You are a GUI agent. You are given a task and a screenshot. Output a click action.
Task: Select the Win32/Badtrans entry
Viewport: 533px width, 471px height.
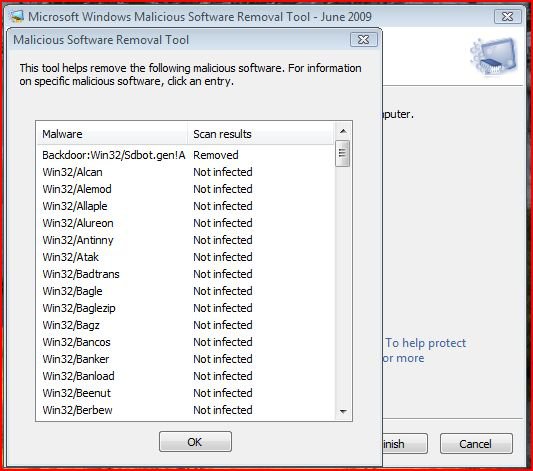pos(185,274)
